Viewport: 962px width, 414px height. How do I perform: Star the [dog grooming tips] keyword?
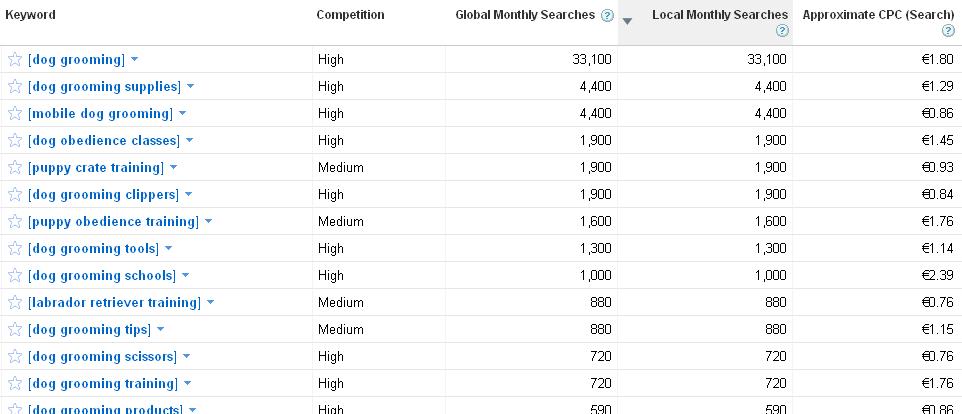pyautogui.click(x=15, y=329)
